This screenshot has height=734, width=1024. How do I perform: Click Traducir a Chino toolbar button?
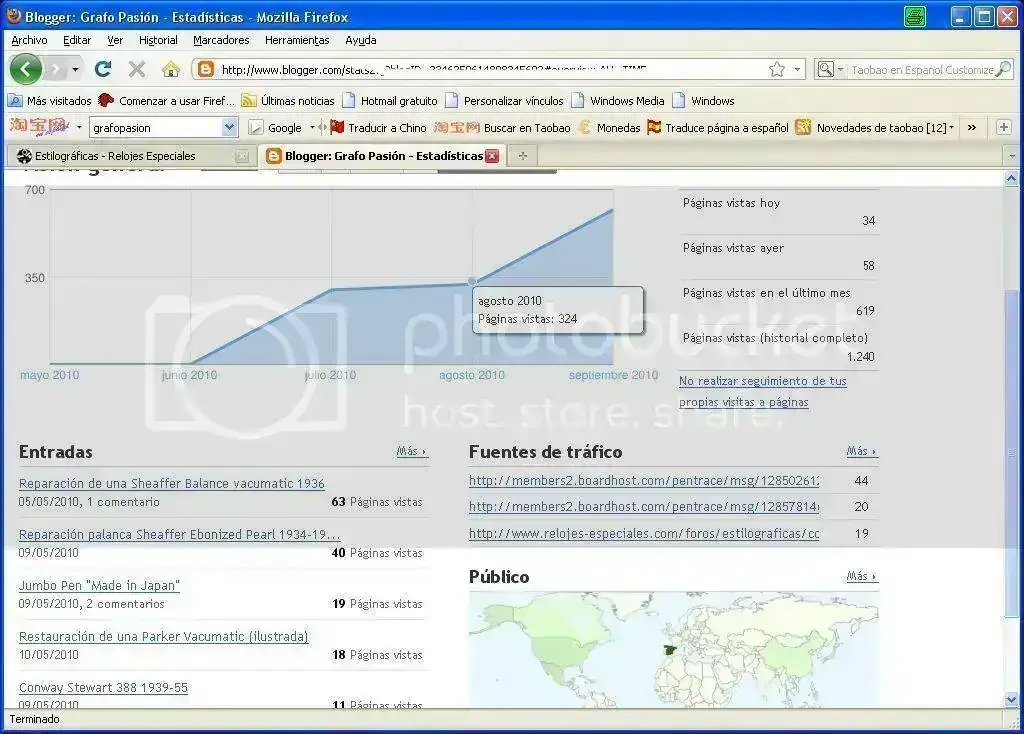coord(378,127)
